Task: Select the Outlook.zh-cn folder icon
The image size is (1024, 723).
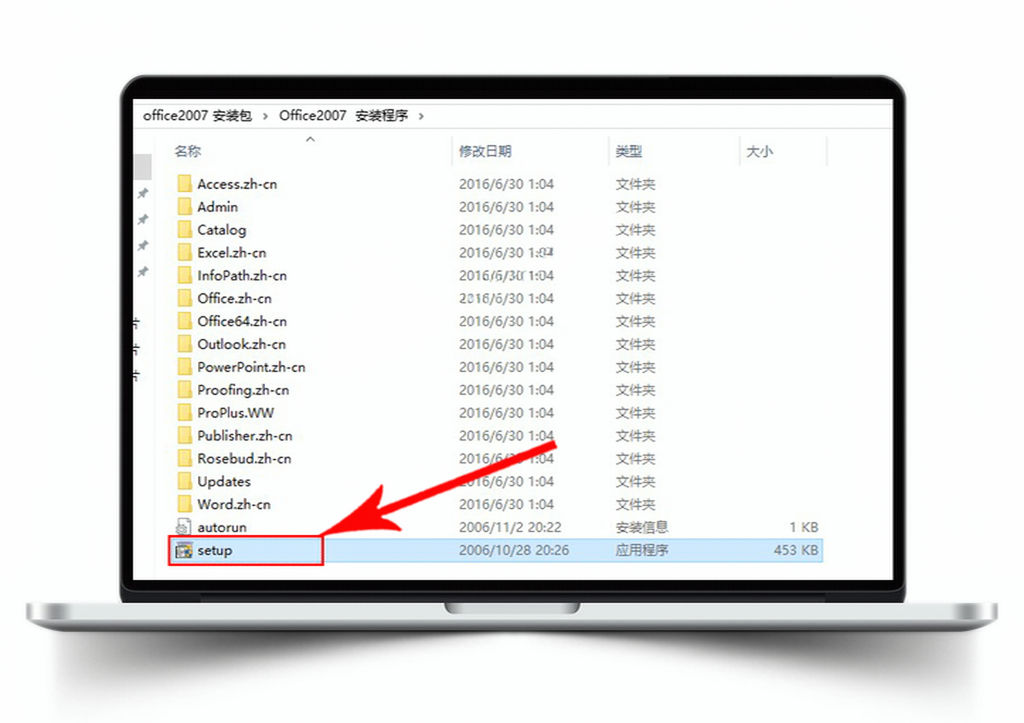Action: pos(184,344)
